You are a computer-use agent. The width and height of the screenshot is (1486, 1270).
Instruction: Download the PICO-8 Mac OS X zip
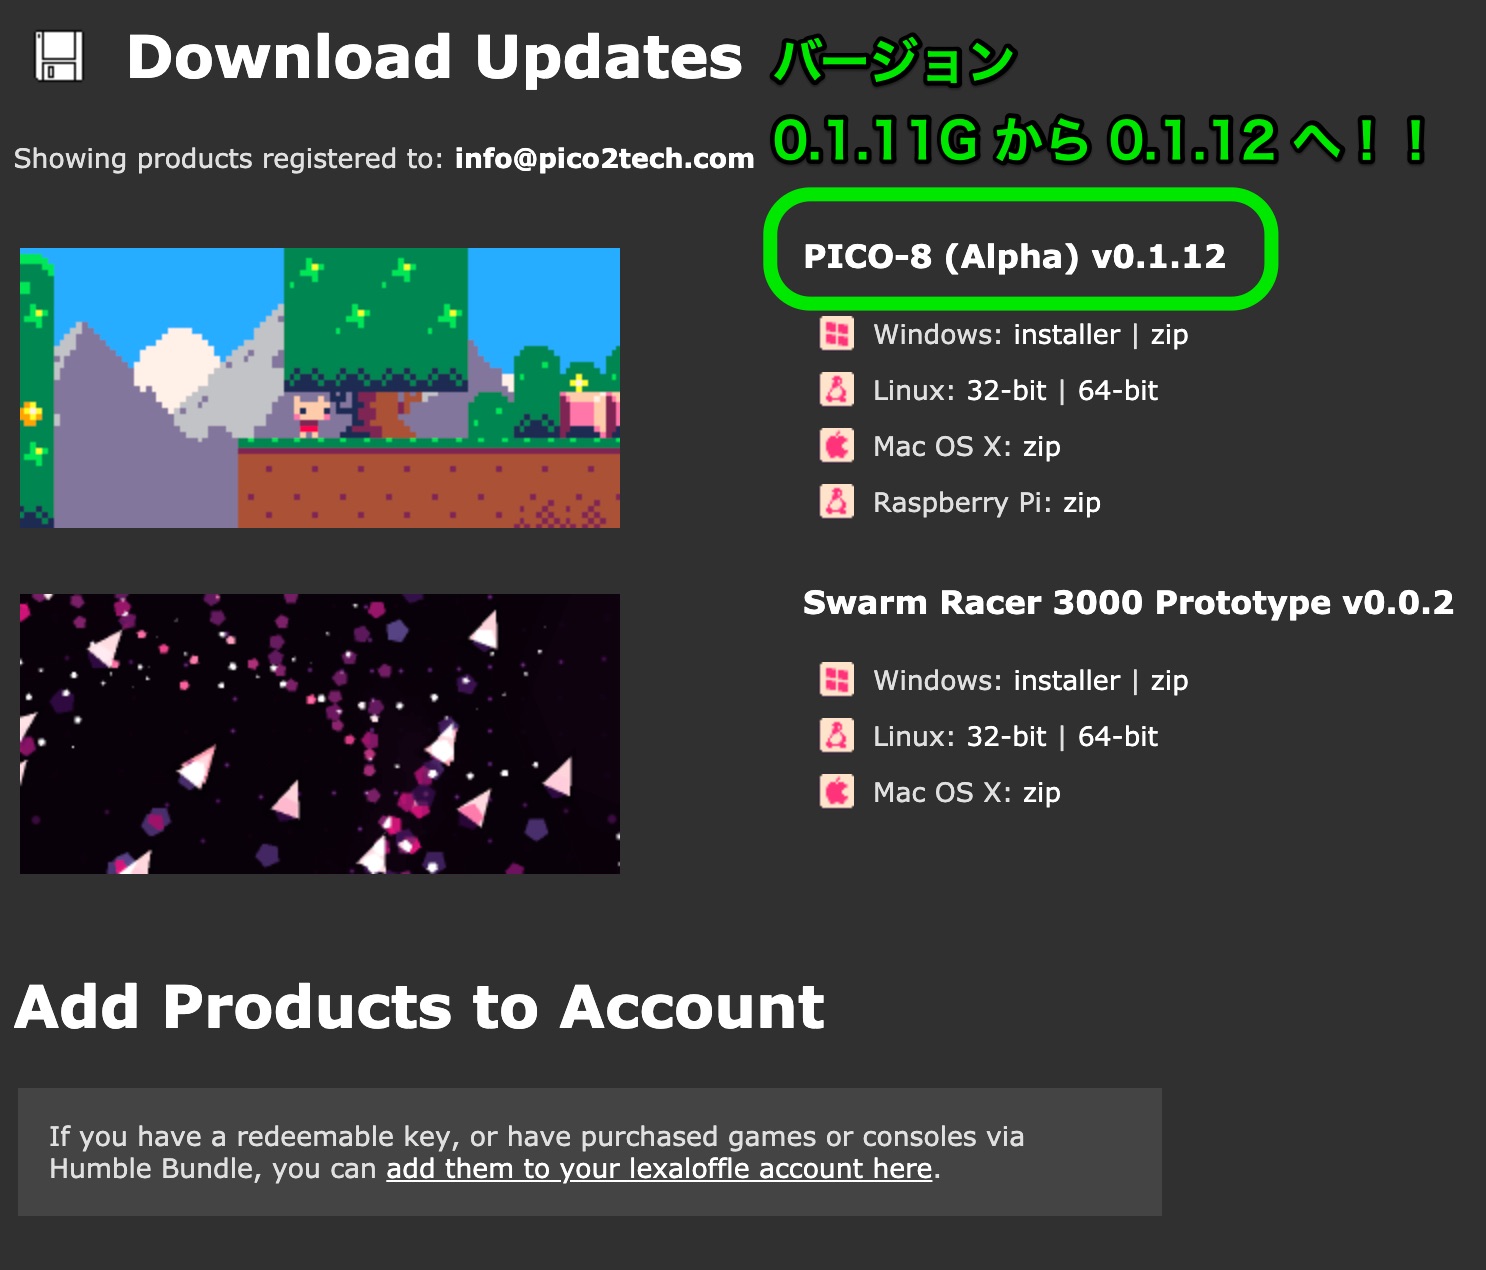[x=1041, y=447]
